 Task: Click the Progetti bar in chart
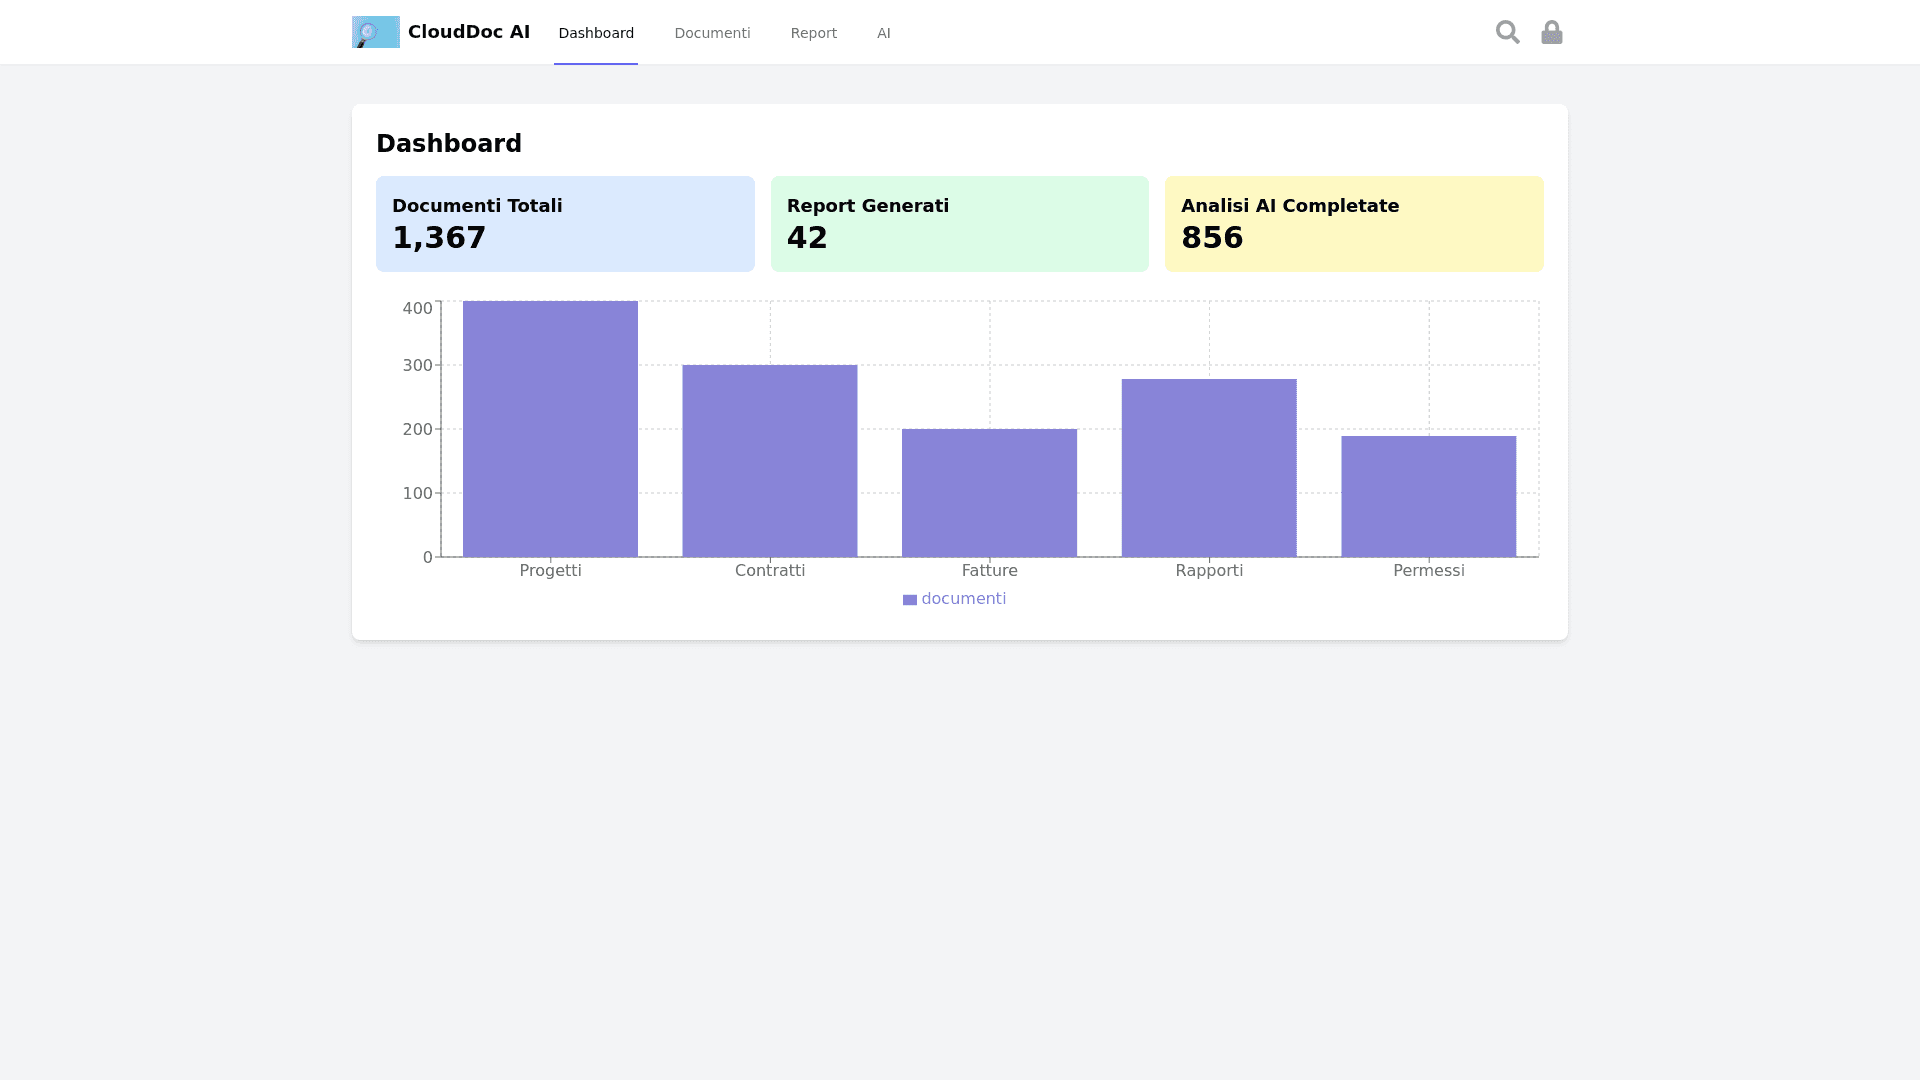point(550,430)
